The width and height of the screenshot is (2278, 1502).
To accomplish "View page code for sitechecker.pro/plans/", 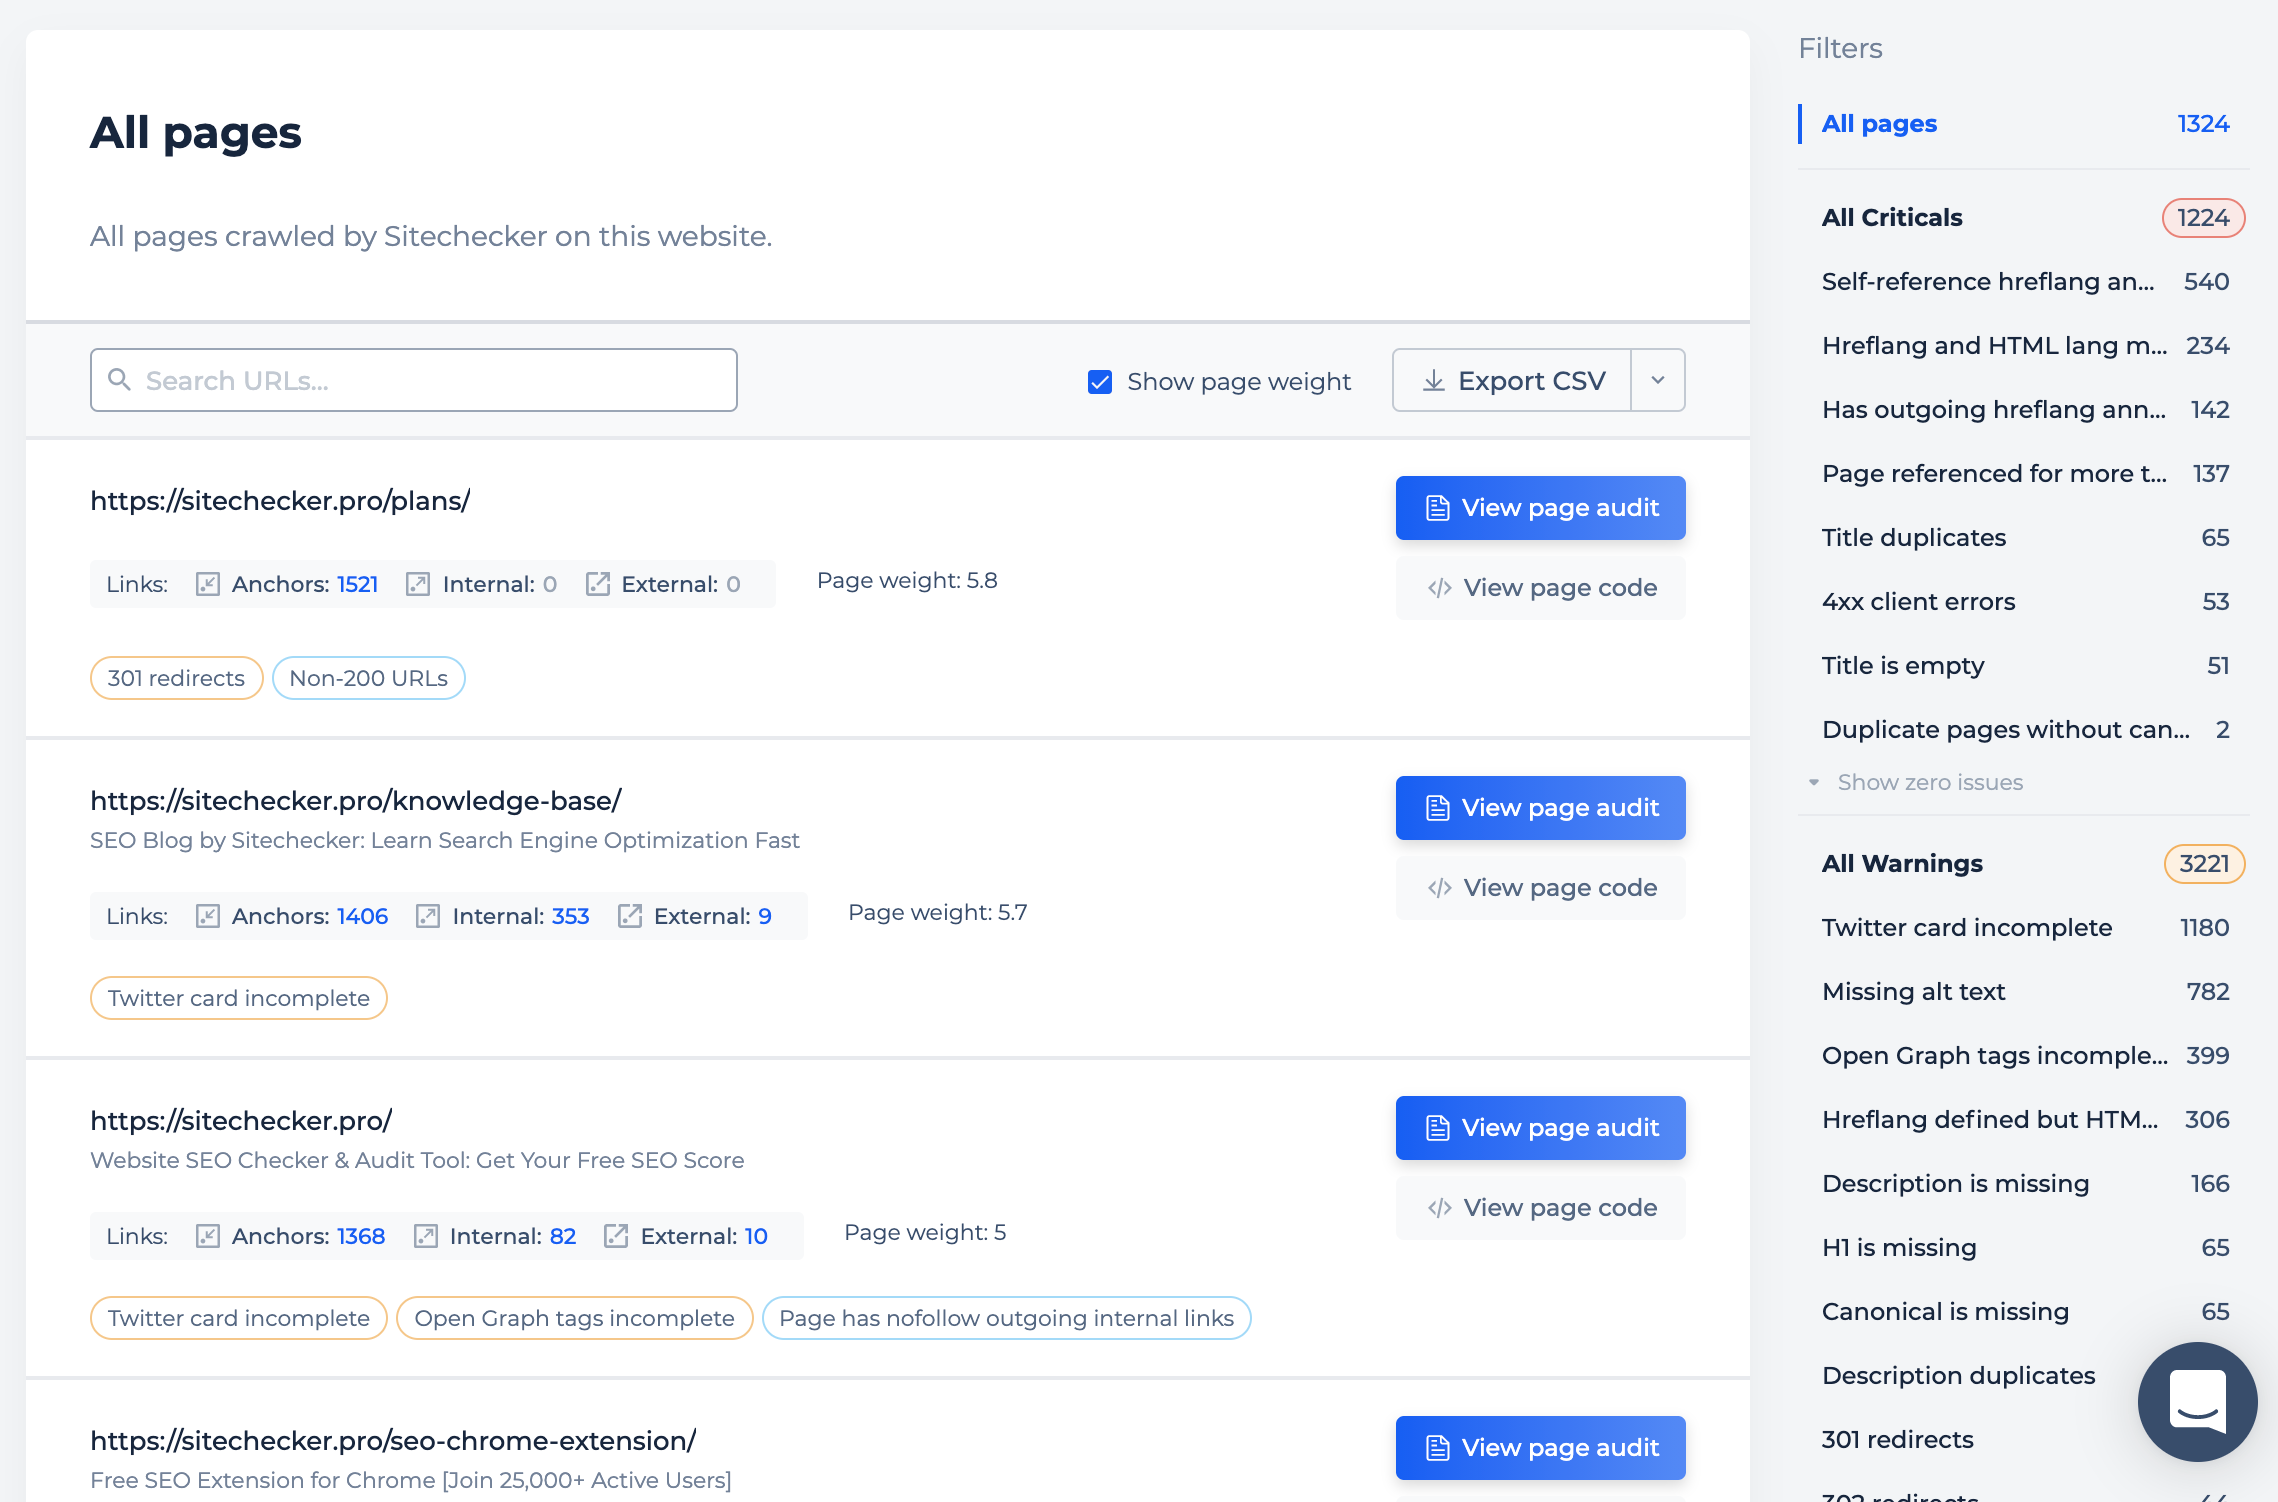I will point(1540,588).
